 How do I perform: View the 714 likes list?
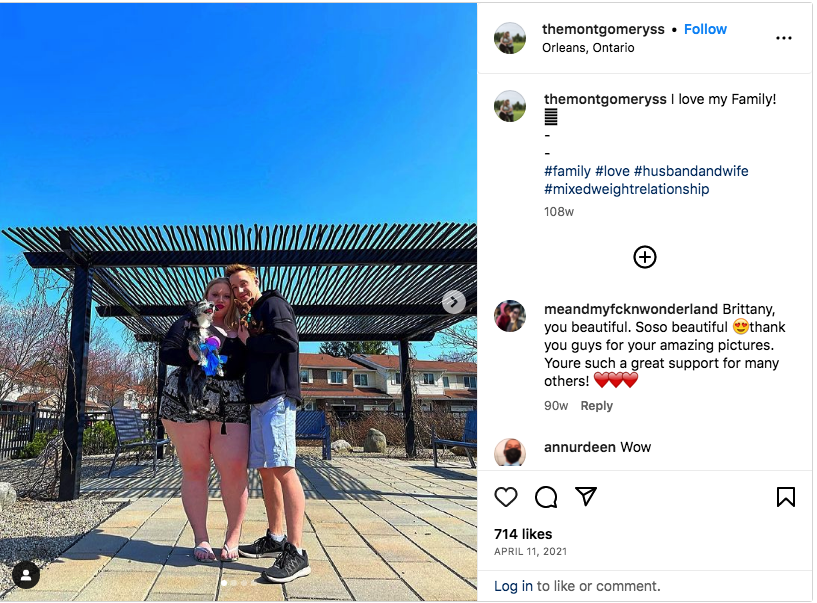[x=523, y=534]
